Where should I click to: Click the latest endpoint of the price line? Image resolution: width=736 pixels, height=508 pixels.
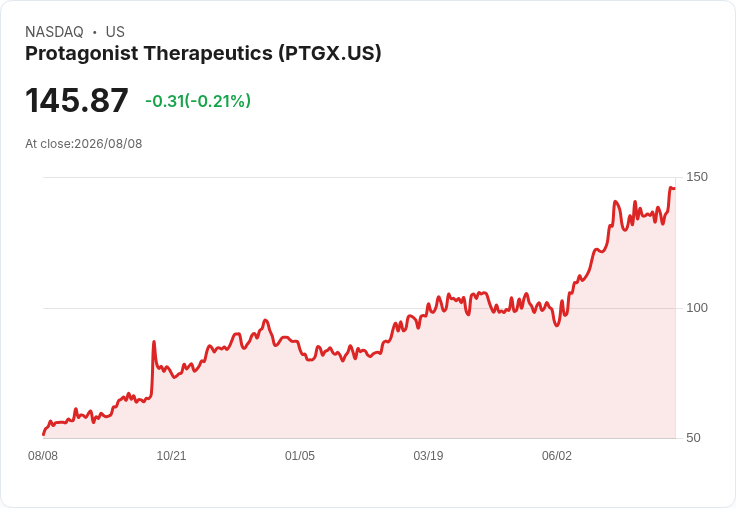coord(674,189)
